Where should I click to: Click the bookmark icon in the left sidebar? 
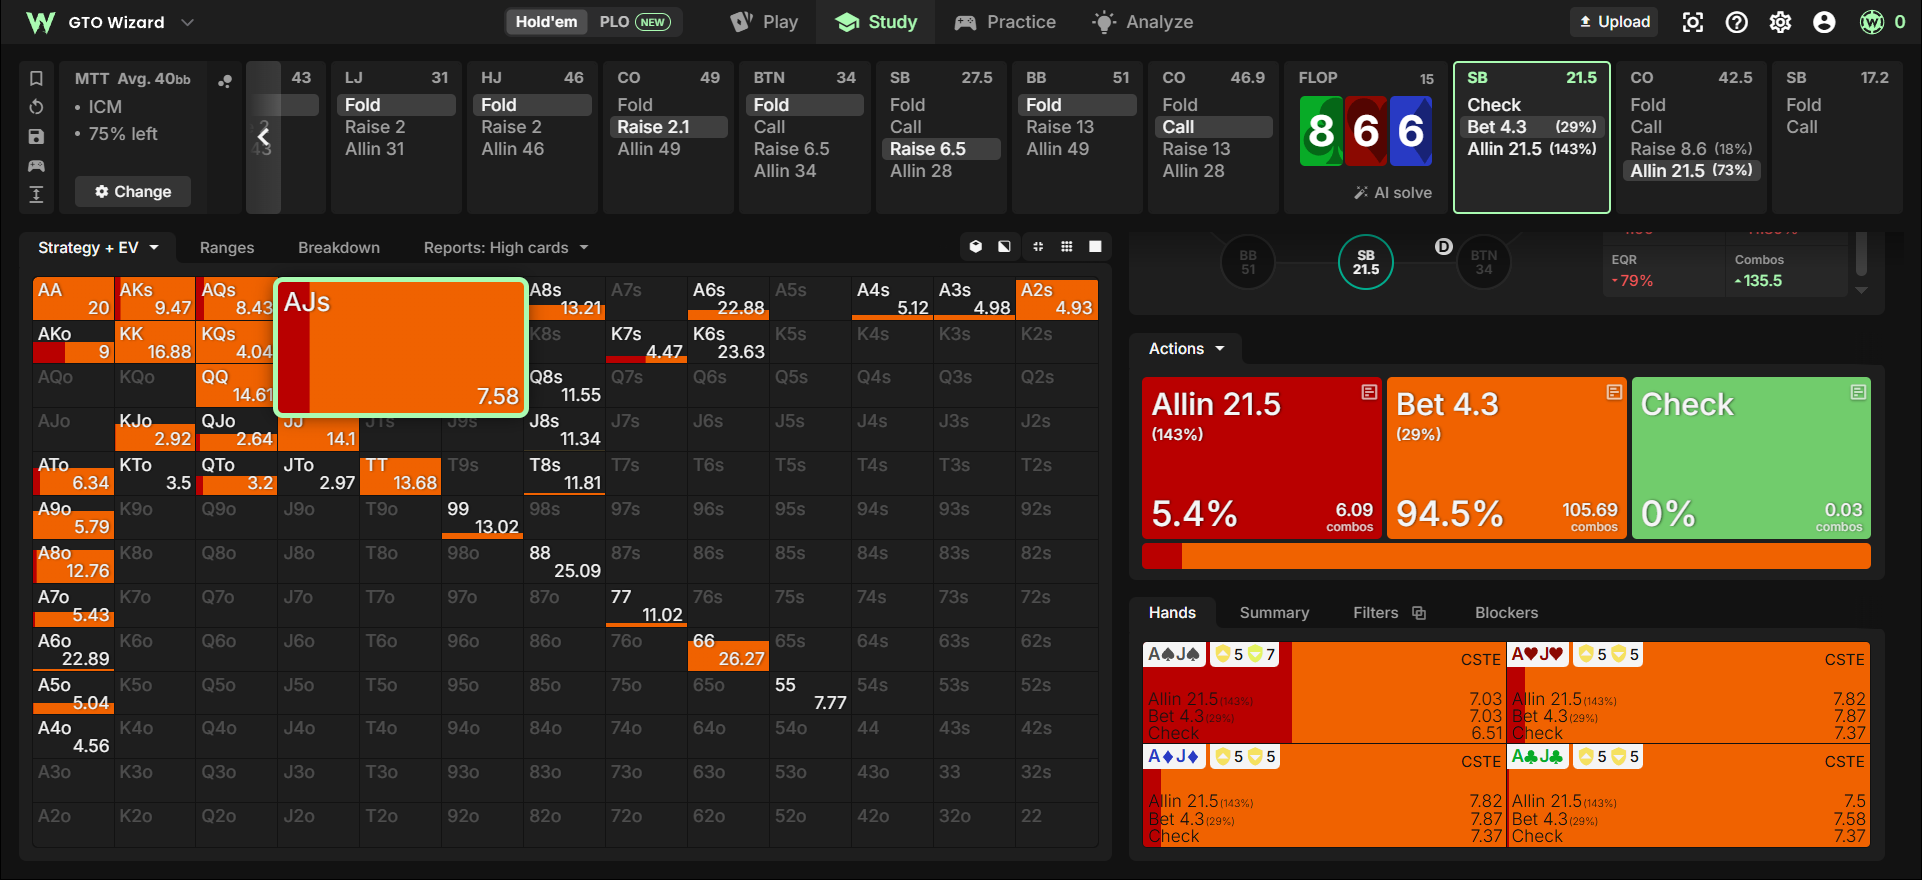[x=36, y=78]
